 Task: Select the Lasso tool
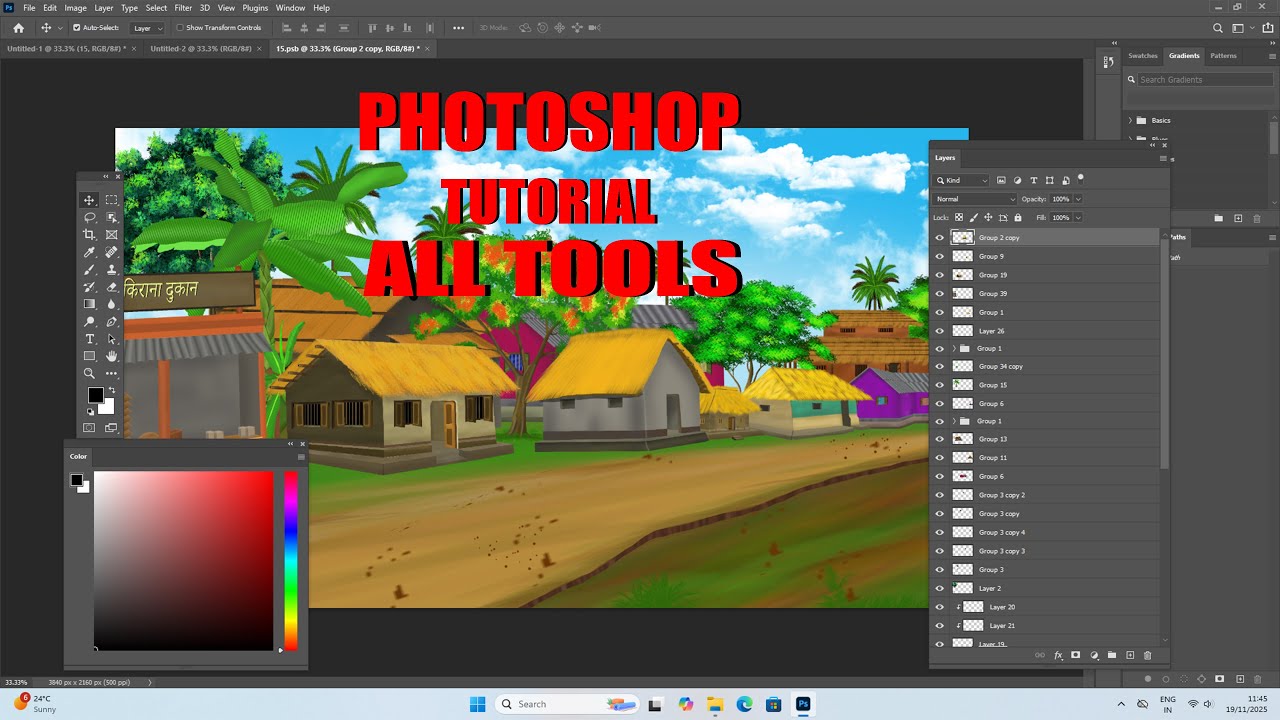pos(90,217)
